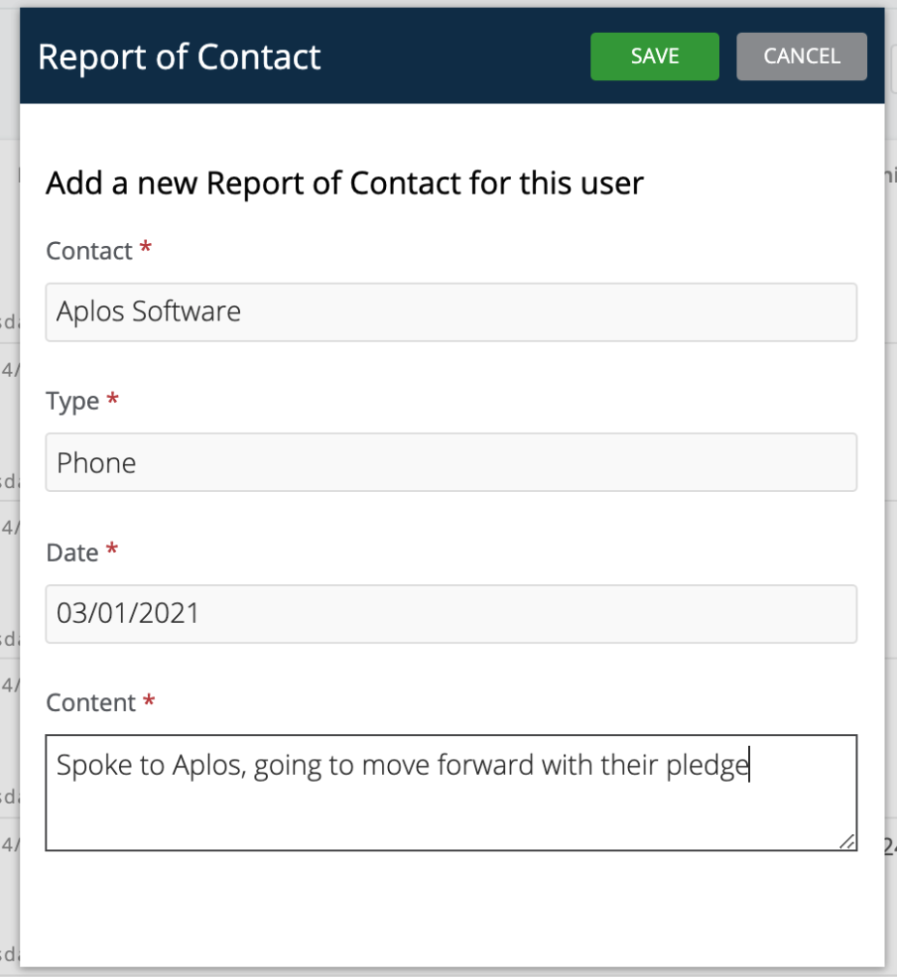This screenshot has height=977, width=897.
Task: Click the Content text area resize handle
Action: [x=847, y=841]
